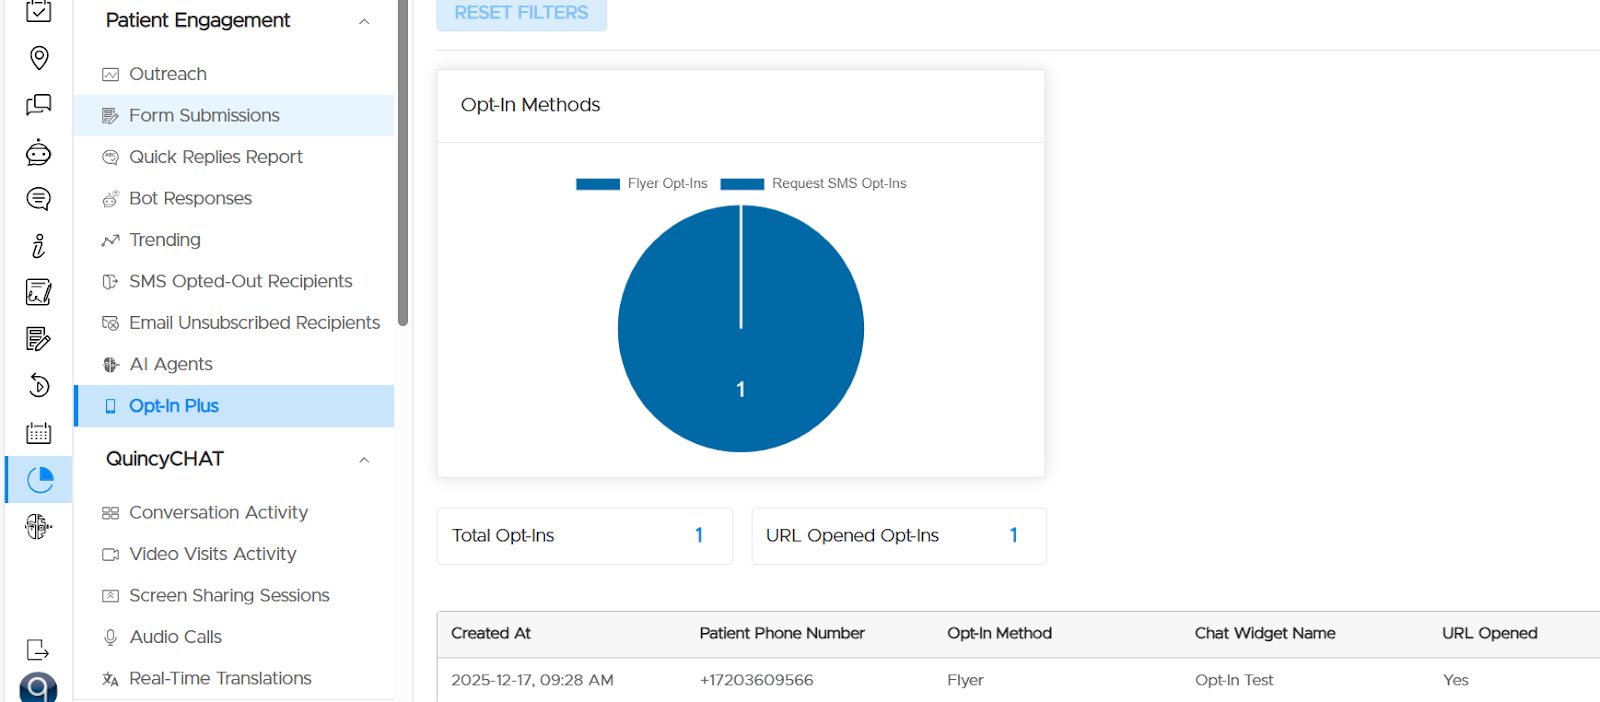
Task: Click the Real-Time Translations icon
Action: pos(111,679)
